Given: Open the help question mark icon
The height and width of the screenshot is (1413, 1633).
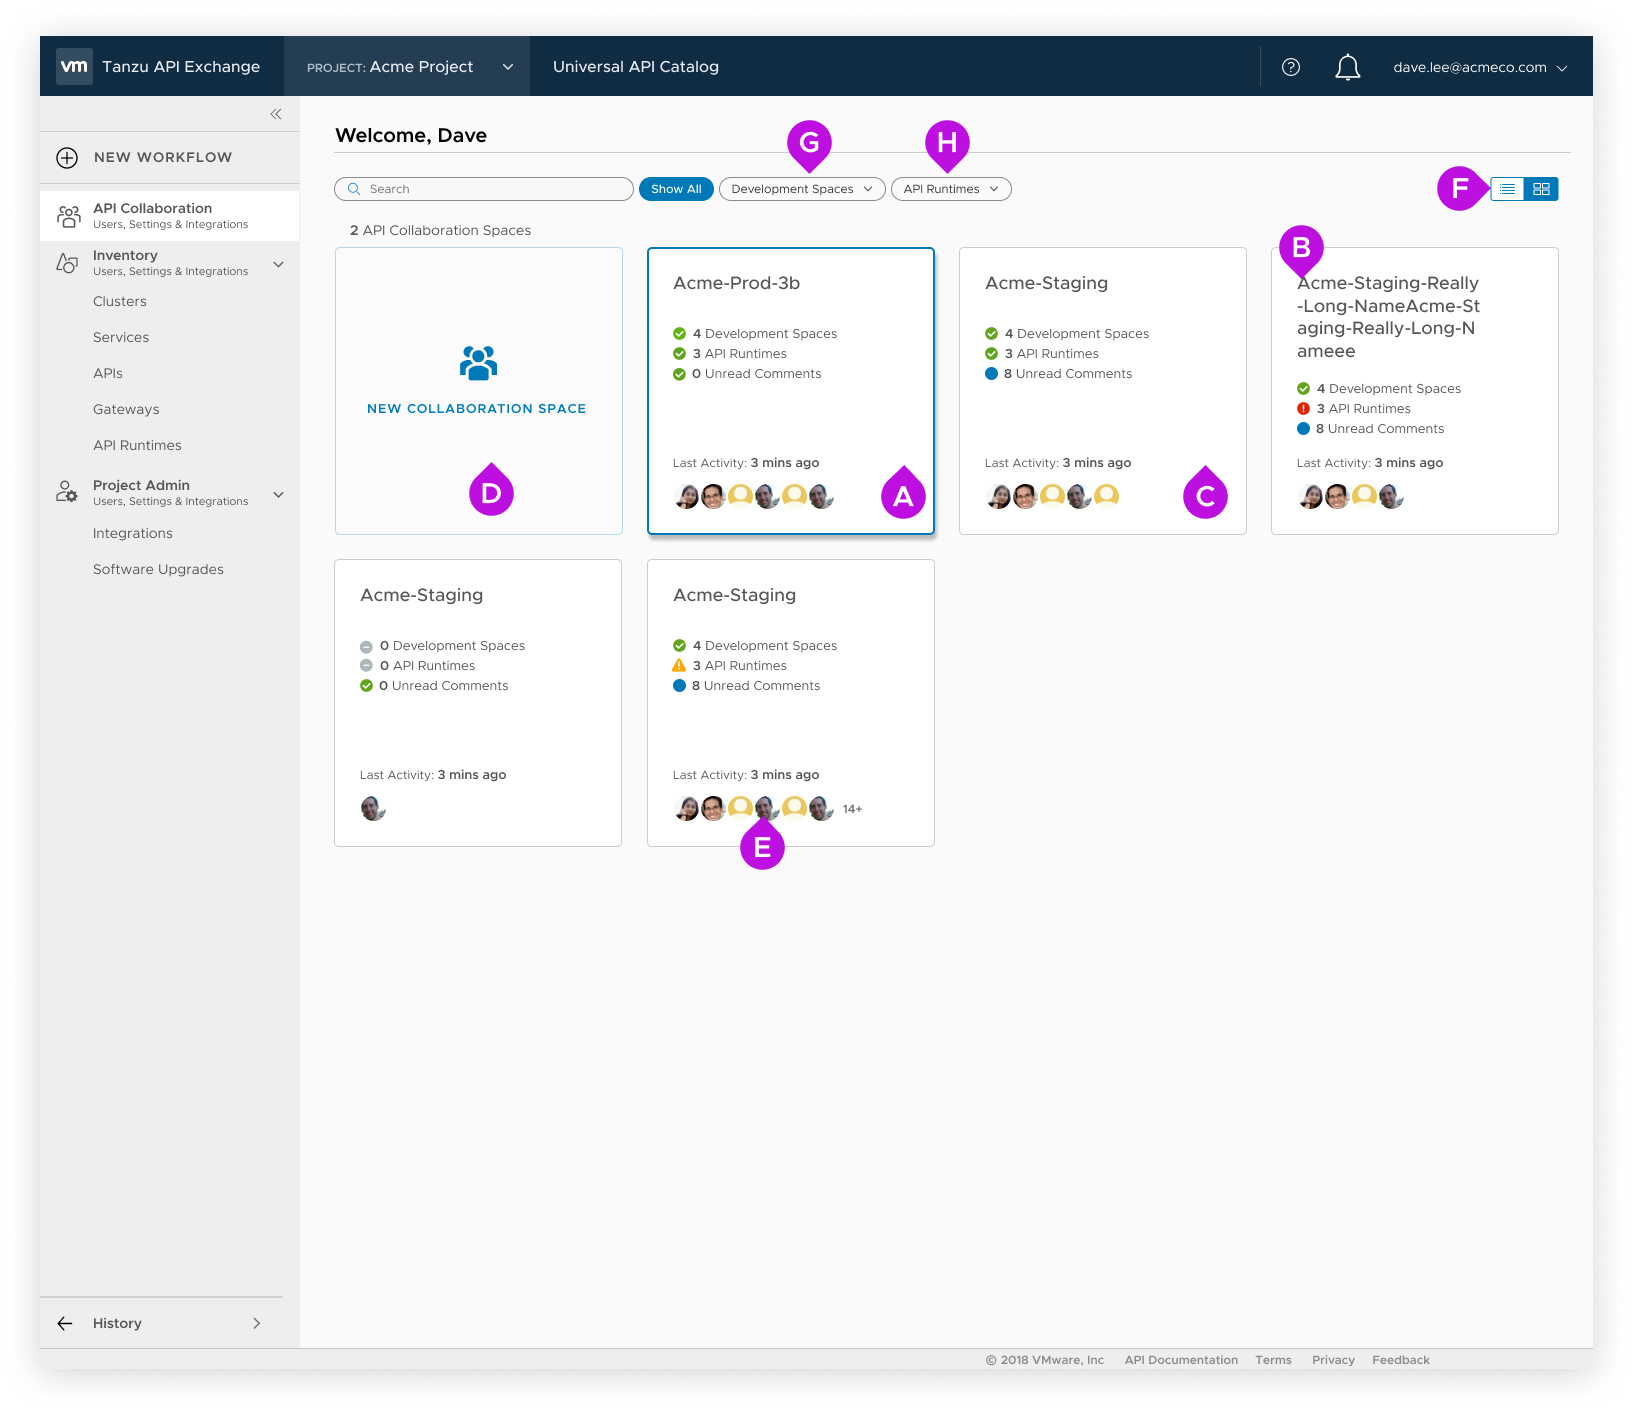Looking at the screenshot, I should pos(1291,67).
